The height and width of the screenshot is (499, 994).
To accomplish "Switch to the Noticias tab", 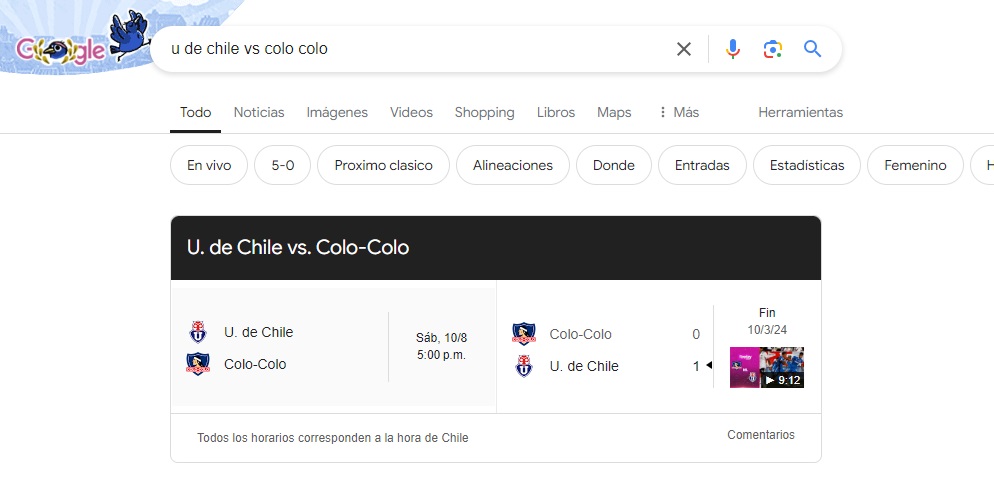I will click(259, 112).
